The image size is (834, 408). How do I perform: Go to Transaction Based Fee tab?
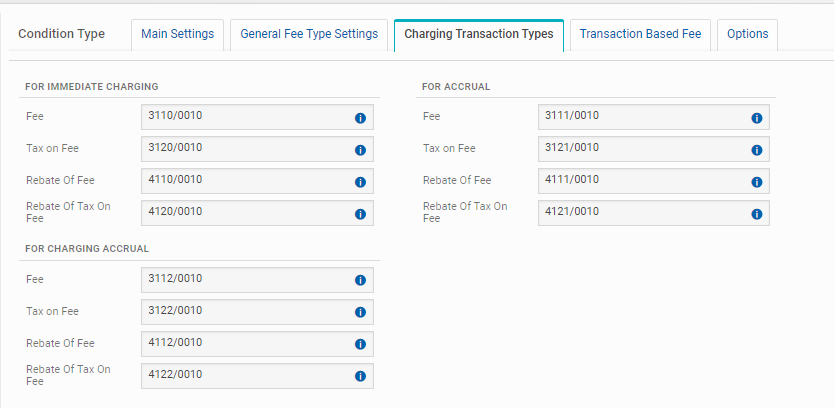coord(640,34)
